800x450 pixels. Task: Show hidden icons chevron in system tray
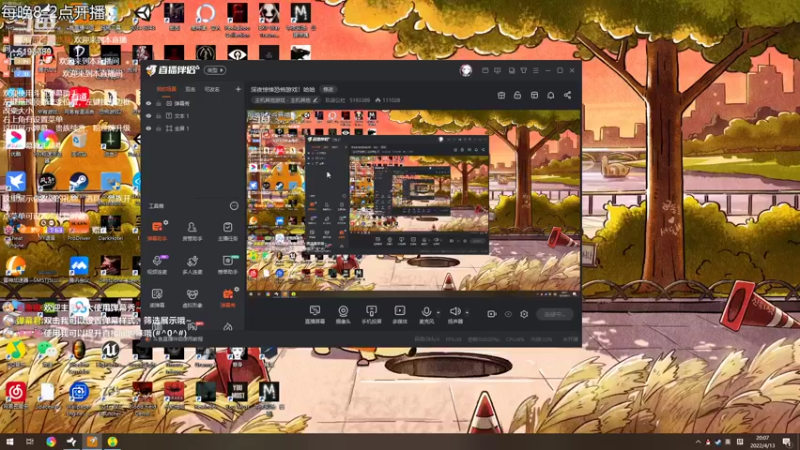(697, 442)
